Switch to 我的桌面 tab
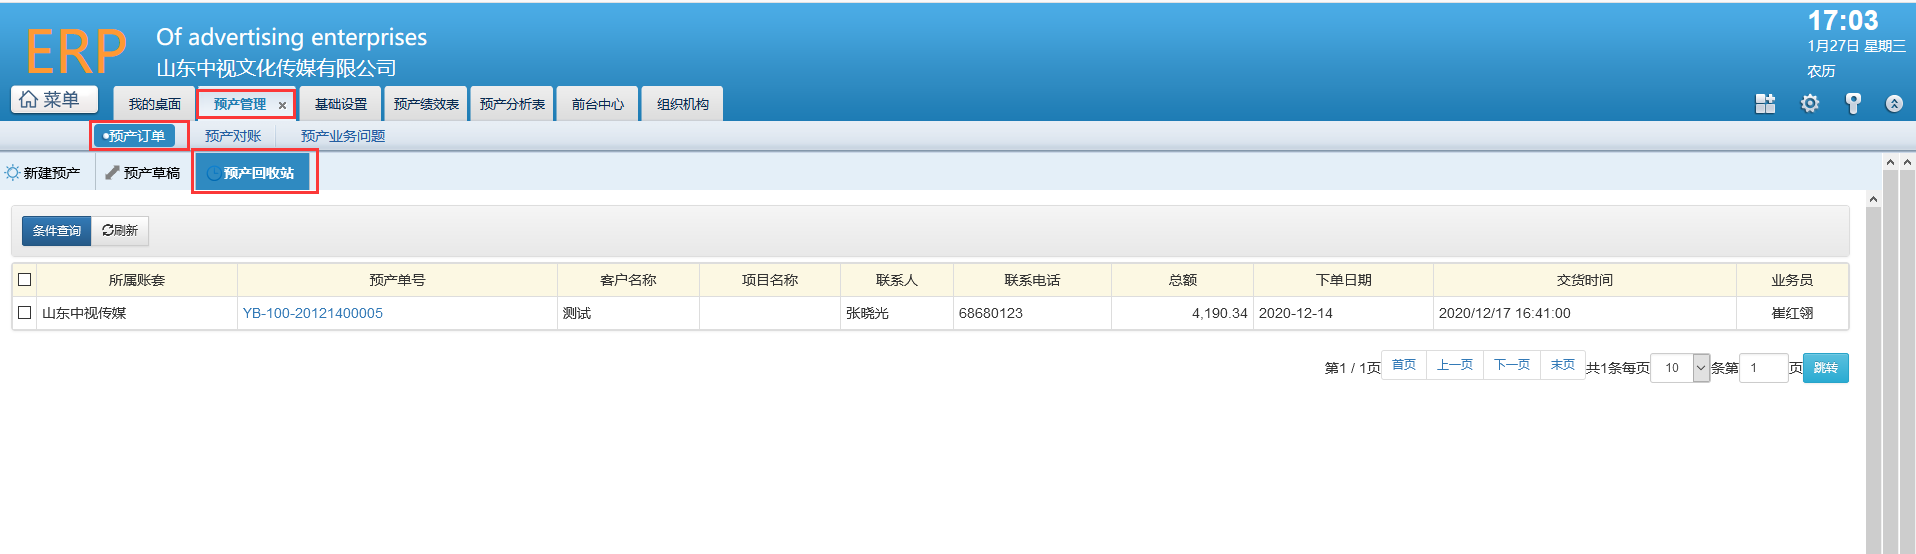The image size is (1916, 554). click(154, 104)
